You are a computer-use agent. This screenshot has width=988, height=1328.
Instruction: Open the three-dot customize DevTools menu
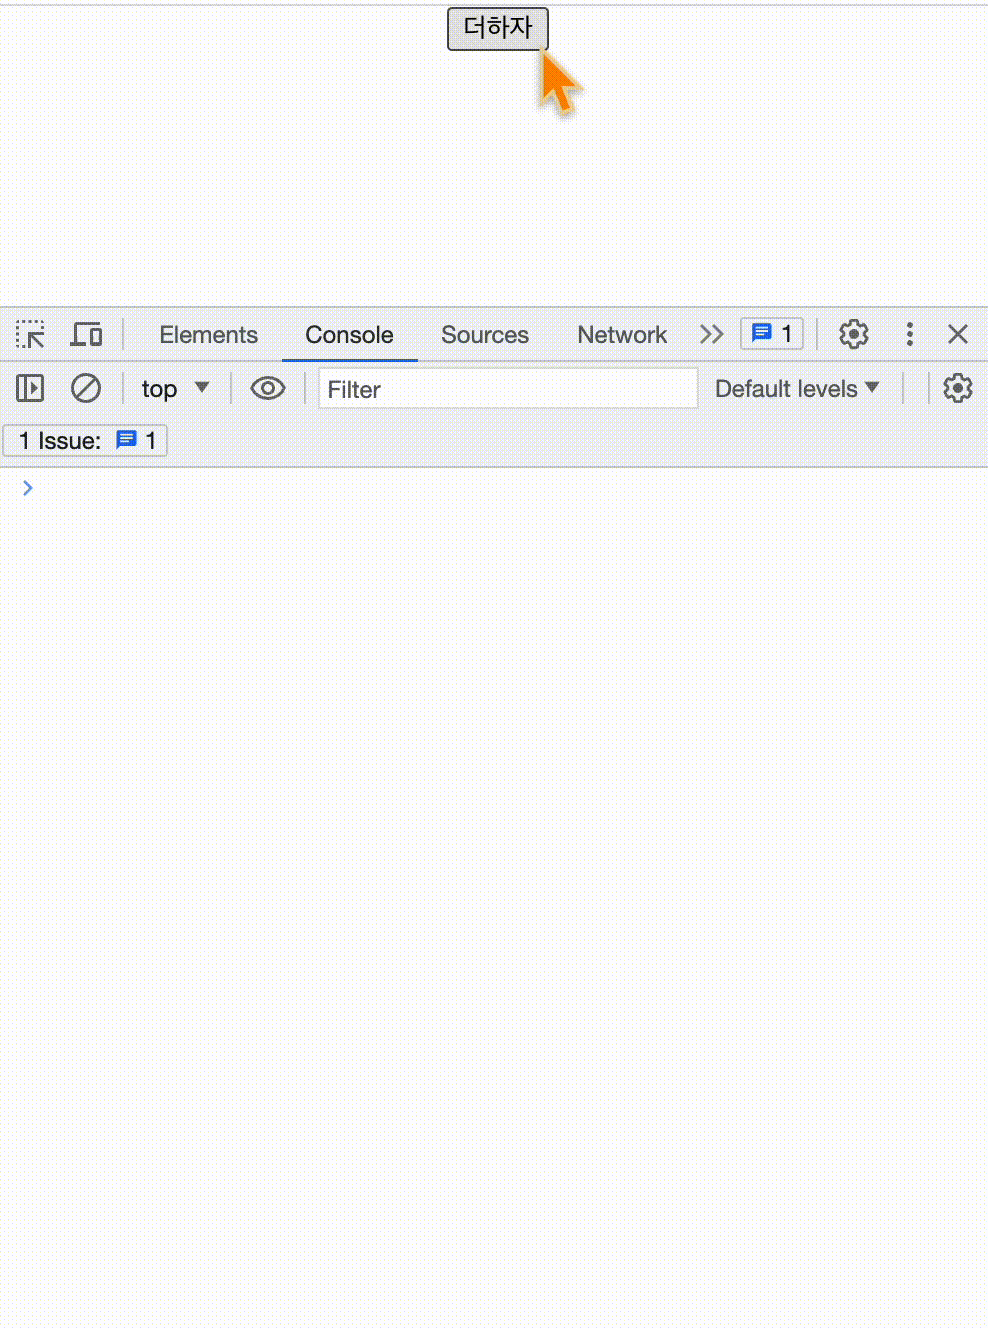click(x=909, y=334)
